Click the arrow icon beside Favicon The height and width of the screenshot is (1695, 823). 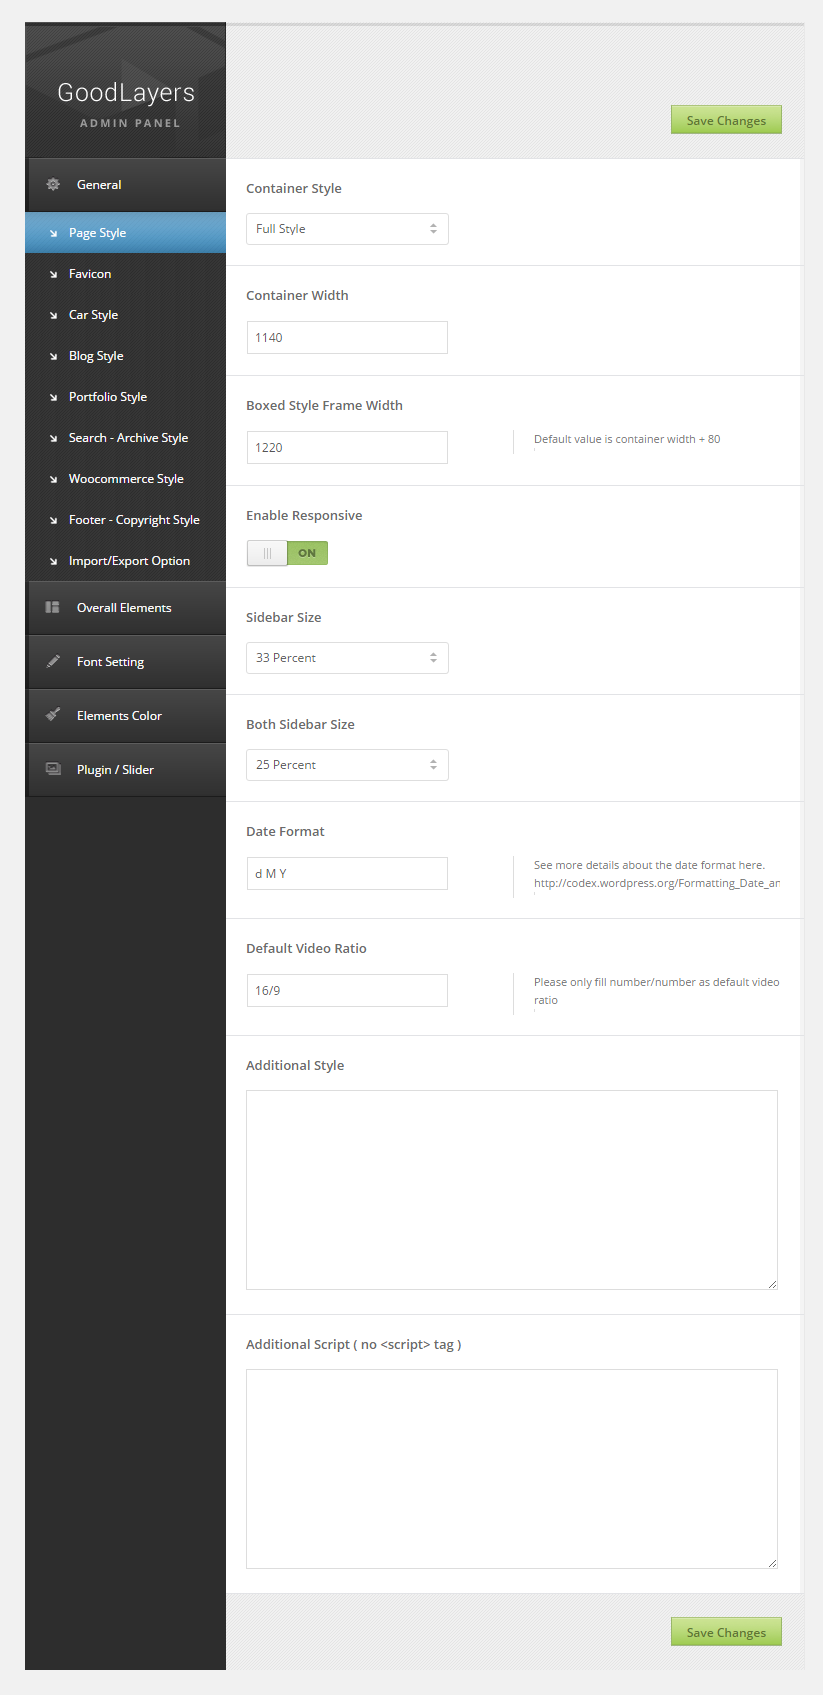[53, 274]
